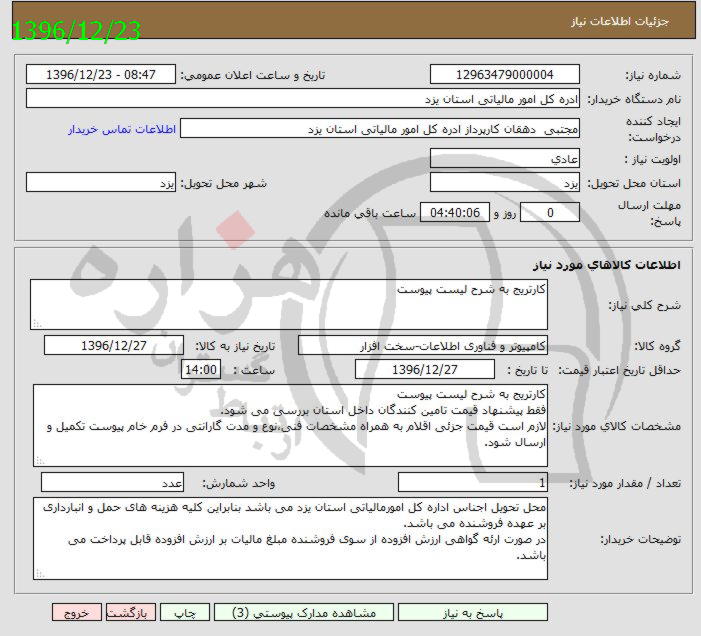The height and width of the screenshot is (636, 701).
Task: Click the مهلت ارسال پاسخ label
Action: (650, 213)
